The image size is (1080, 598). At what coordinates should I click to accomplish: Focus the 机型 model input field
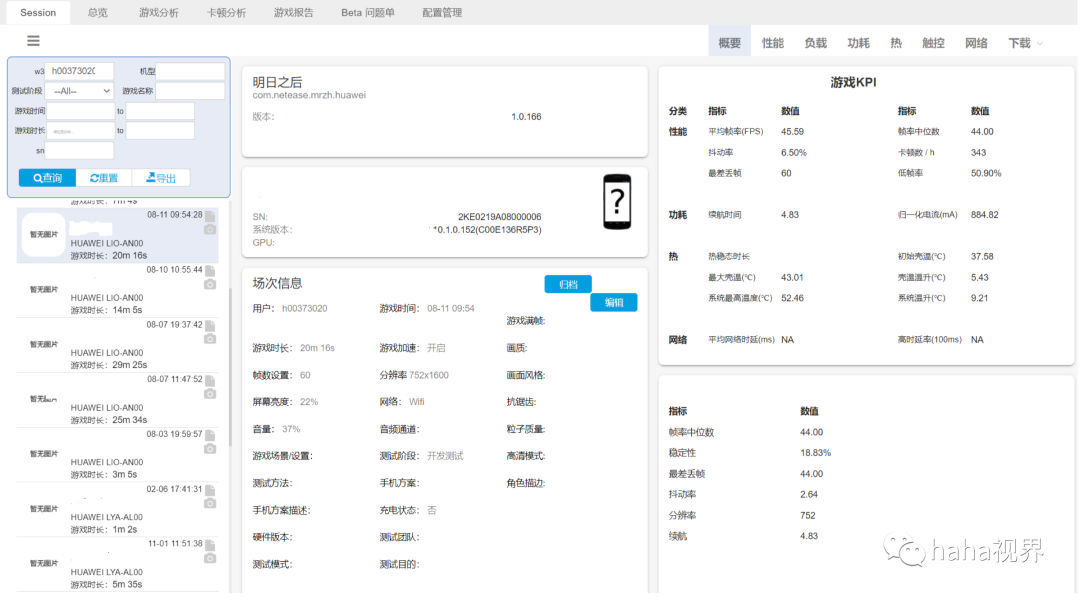click(x=190, y=71)
